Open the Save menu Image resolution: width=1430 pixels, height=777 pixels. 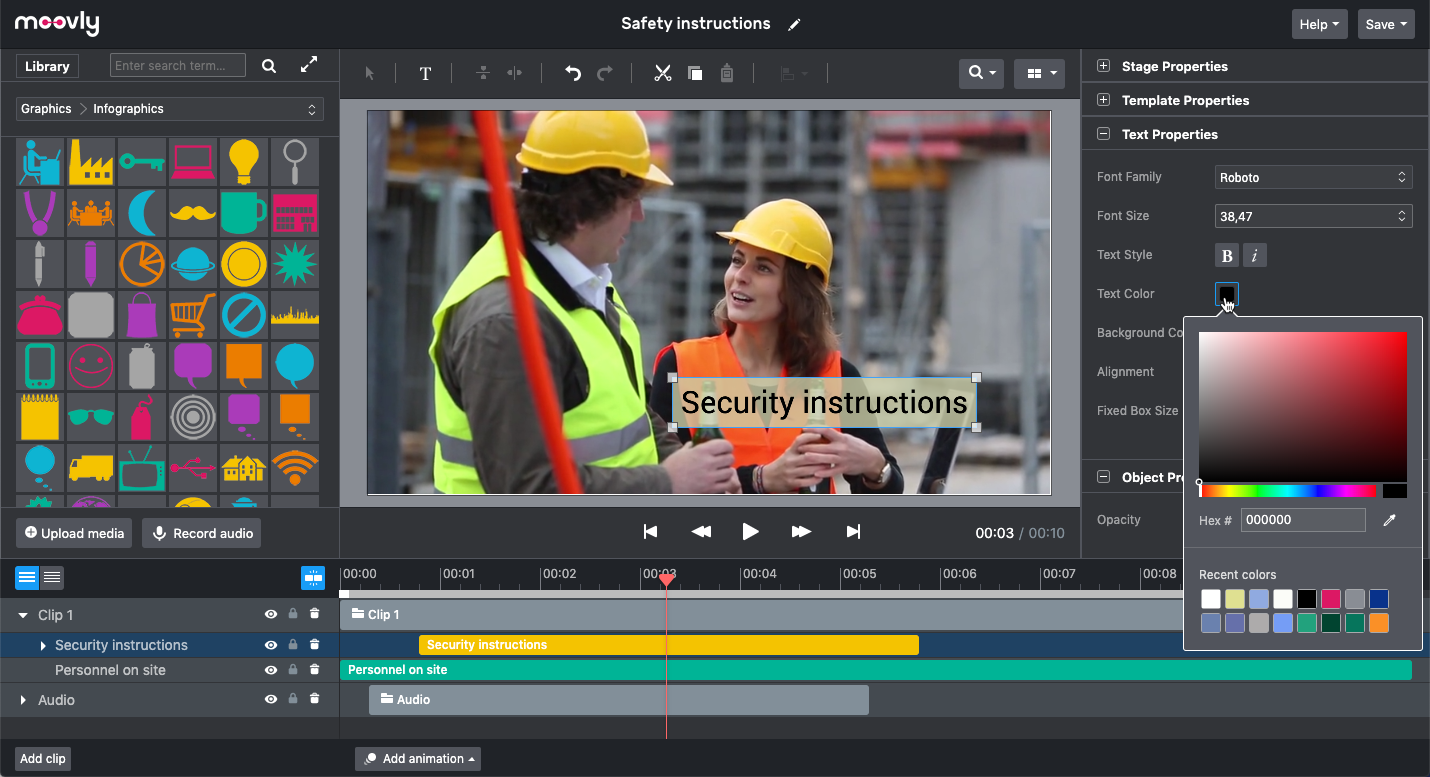[x=1385, y=25]
